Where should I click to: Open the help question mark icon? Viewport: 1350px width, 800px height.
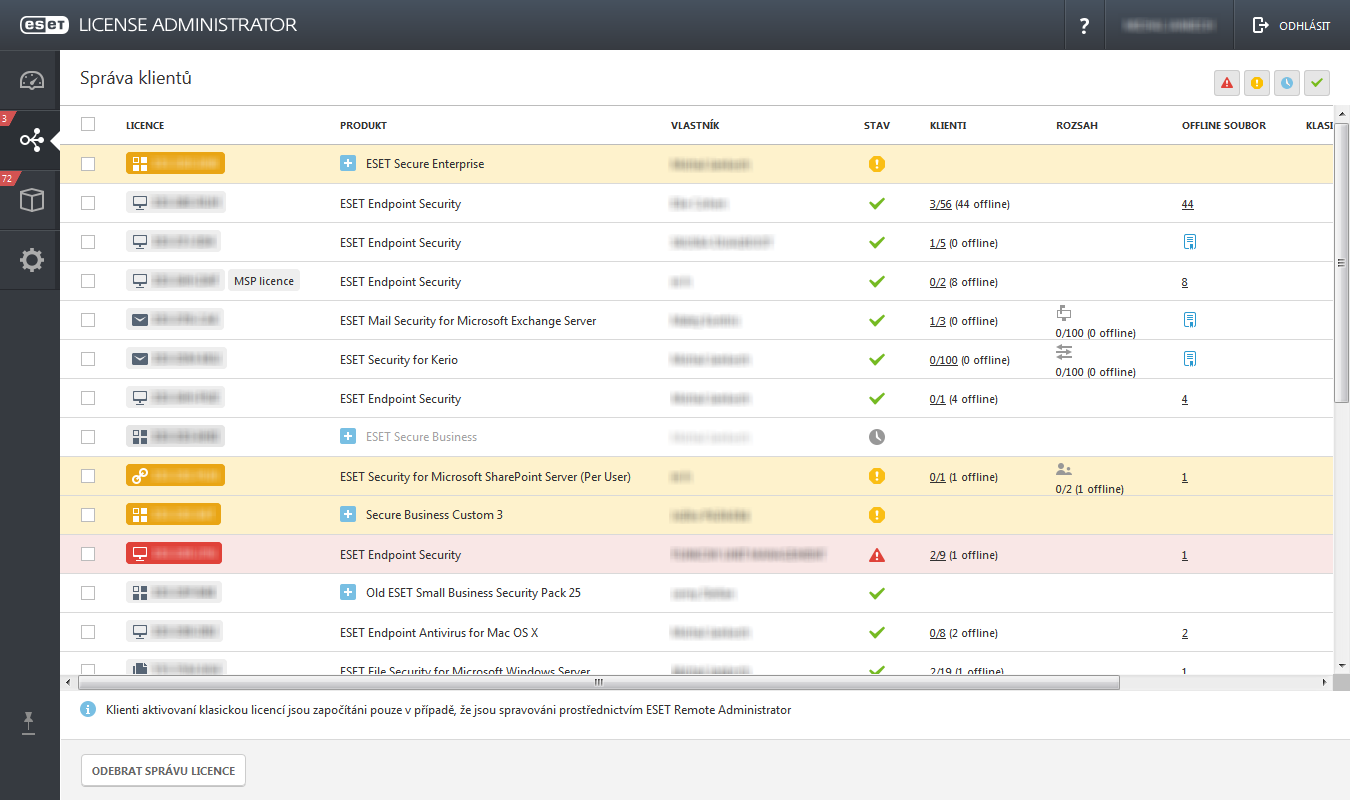[1084, 26]
